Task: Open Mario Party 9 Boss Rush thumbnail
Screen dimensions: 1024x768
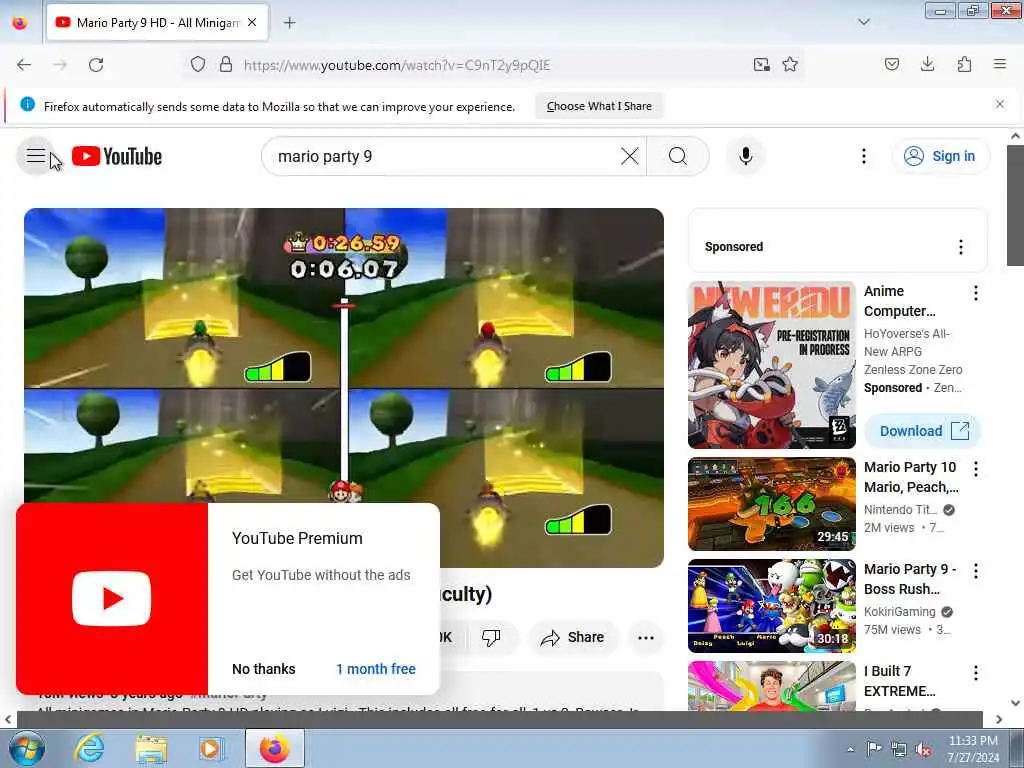Action: point(771,606)
